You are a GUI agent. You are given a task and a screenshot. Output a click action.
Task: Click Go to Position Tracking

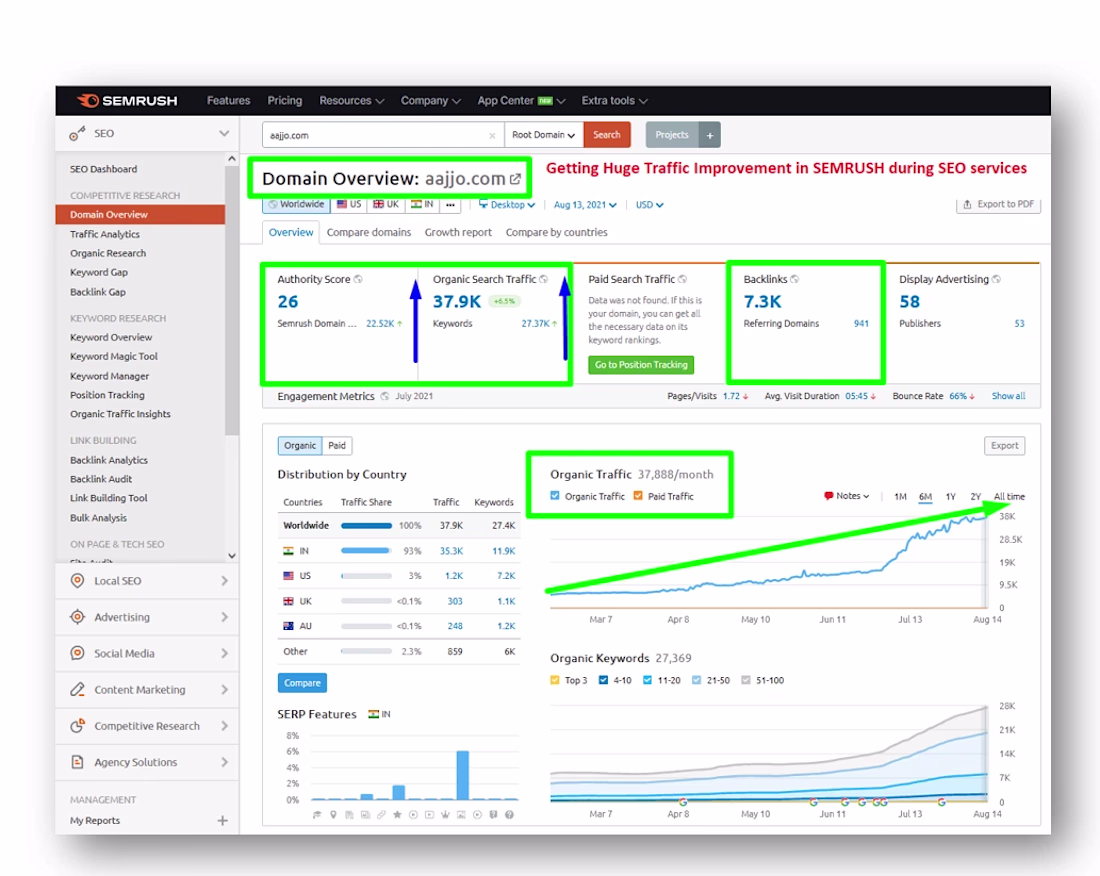coord(641,365)
